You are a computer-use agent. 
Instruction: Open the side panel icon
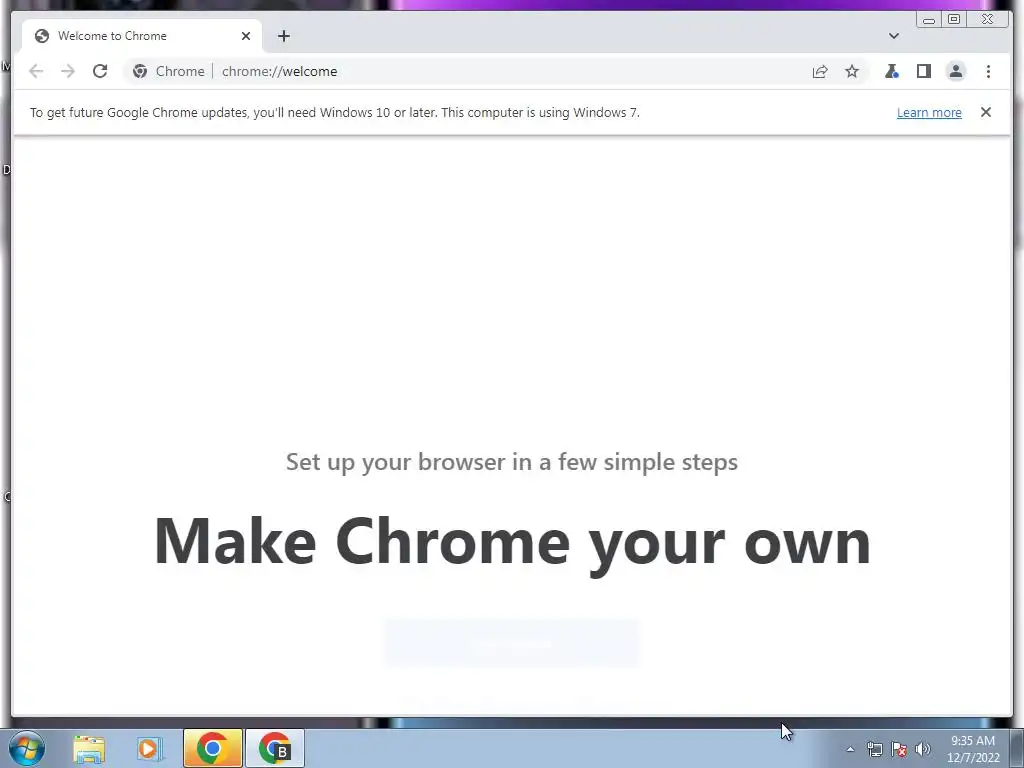(x=923, y=71)
